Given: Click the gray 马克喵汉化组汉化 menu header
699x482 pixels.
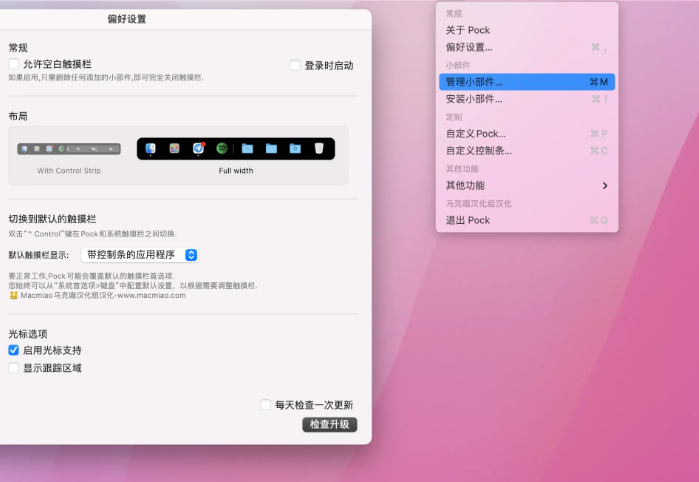Looking at the screenshot, I should coord(479,203).
